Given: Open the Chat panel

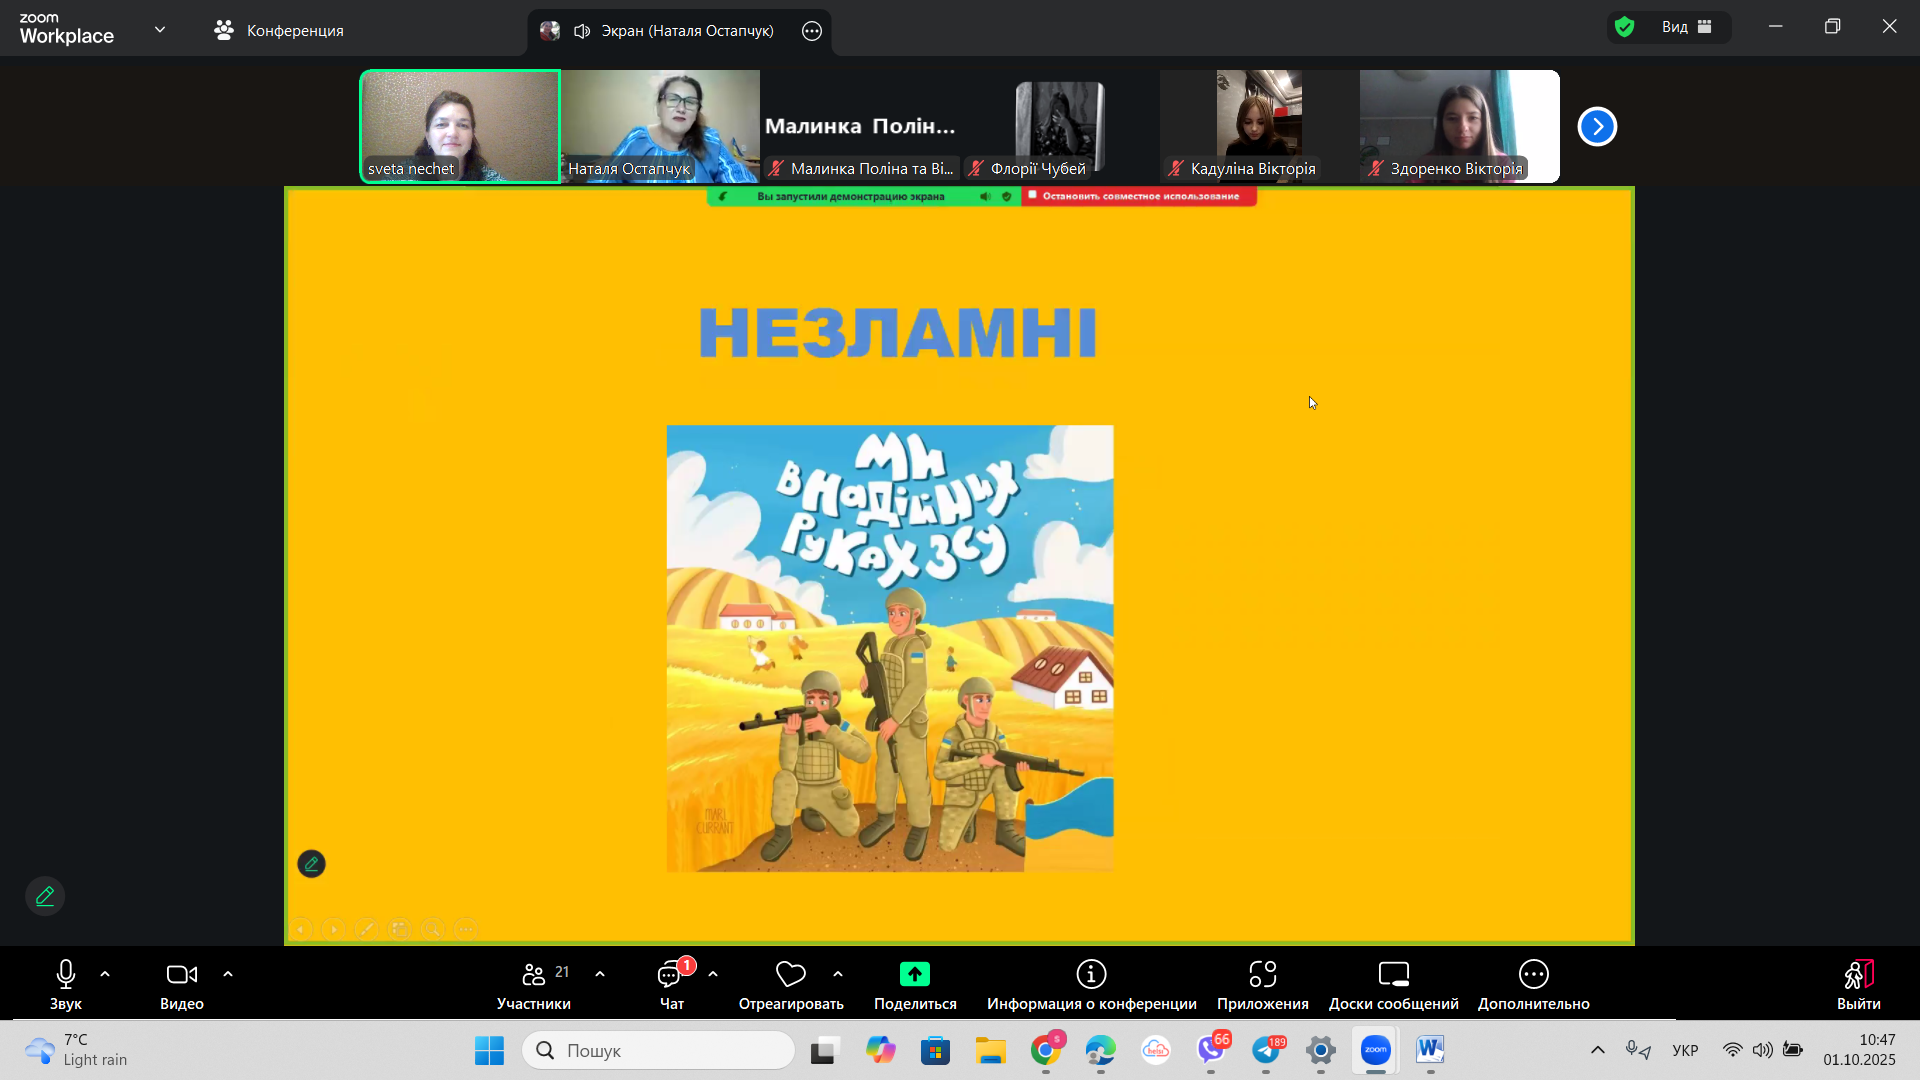Looking at the screenshot, I should 670,974.
